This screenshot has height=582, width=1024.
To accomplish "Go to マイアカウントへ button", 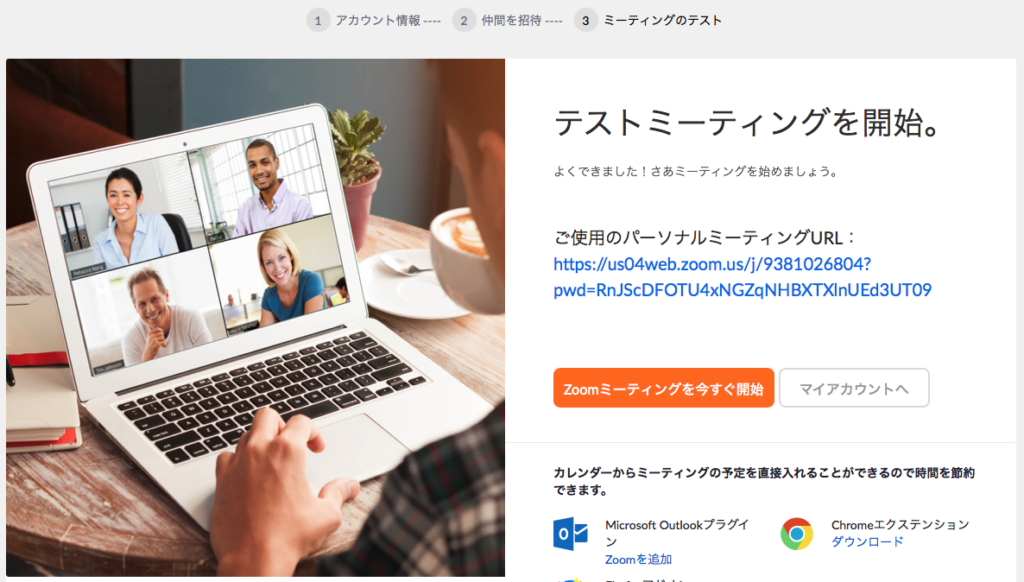I will click(x=854, y=388).
